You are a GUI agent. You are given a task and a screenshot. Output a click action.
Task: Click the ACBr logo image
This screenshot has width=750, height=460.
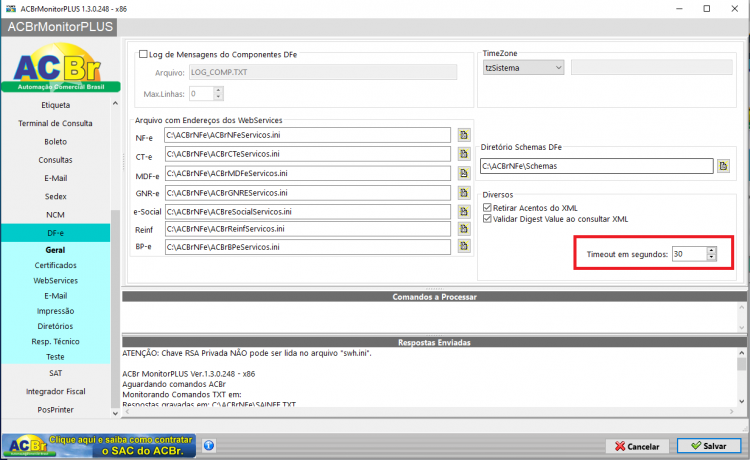(61, 67)
